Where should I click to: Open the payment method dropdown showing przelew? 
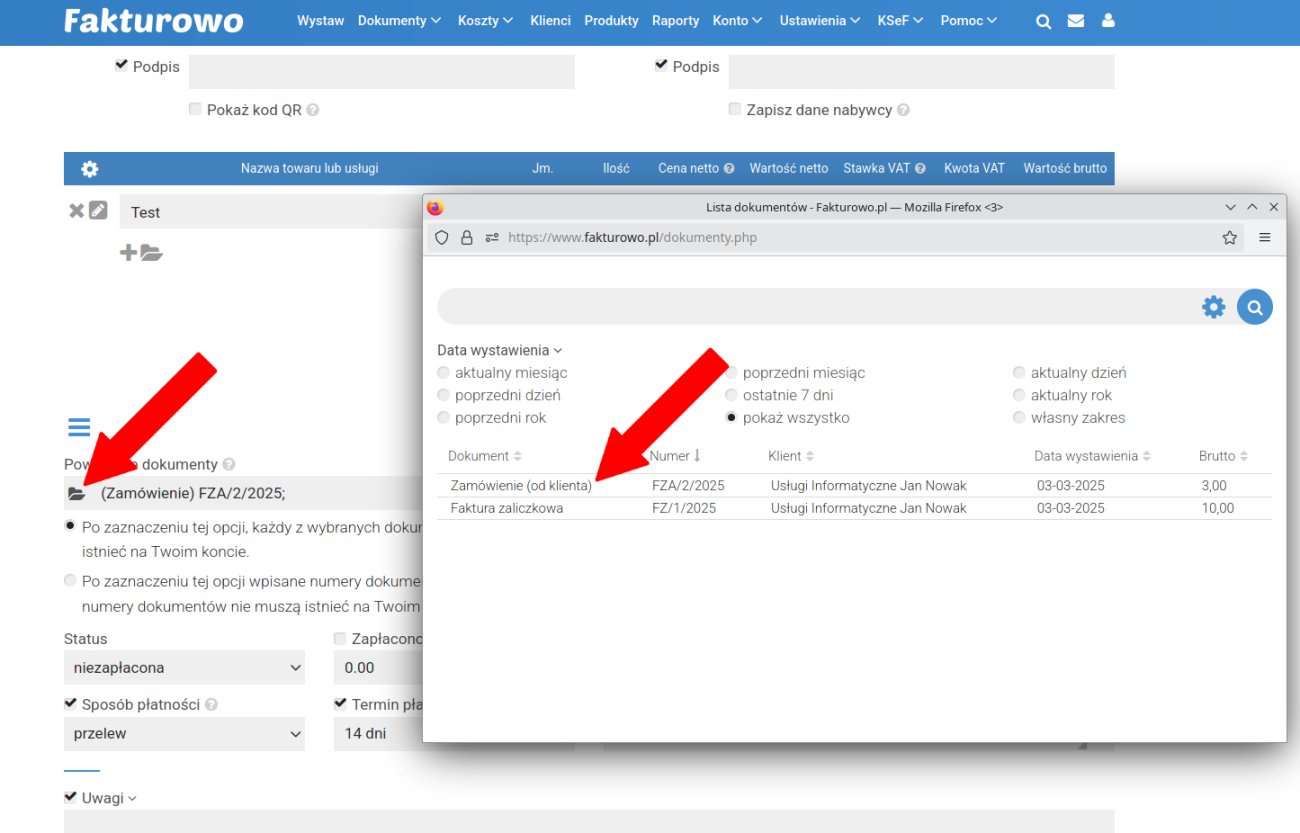[184, 734]
